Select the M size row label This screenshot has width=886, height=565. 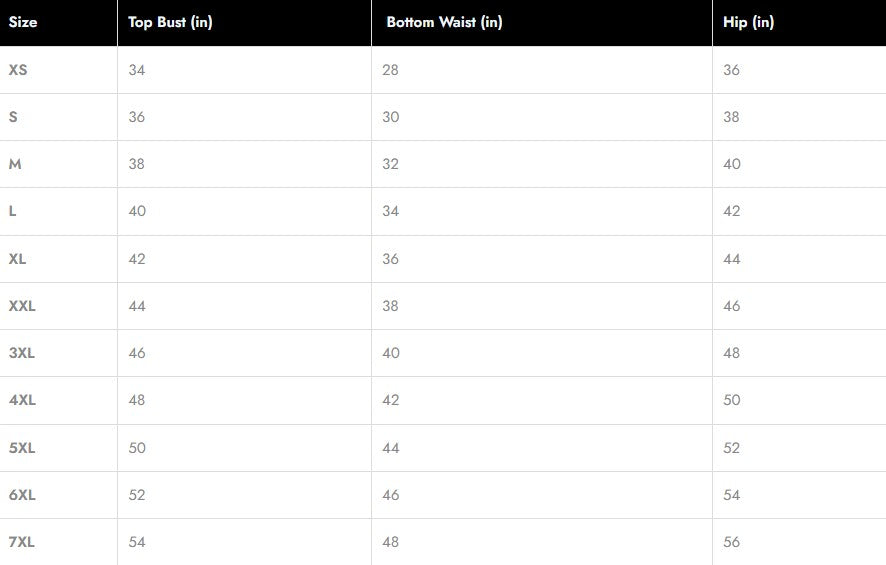pos(15,164)
